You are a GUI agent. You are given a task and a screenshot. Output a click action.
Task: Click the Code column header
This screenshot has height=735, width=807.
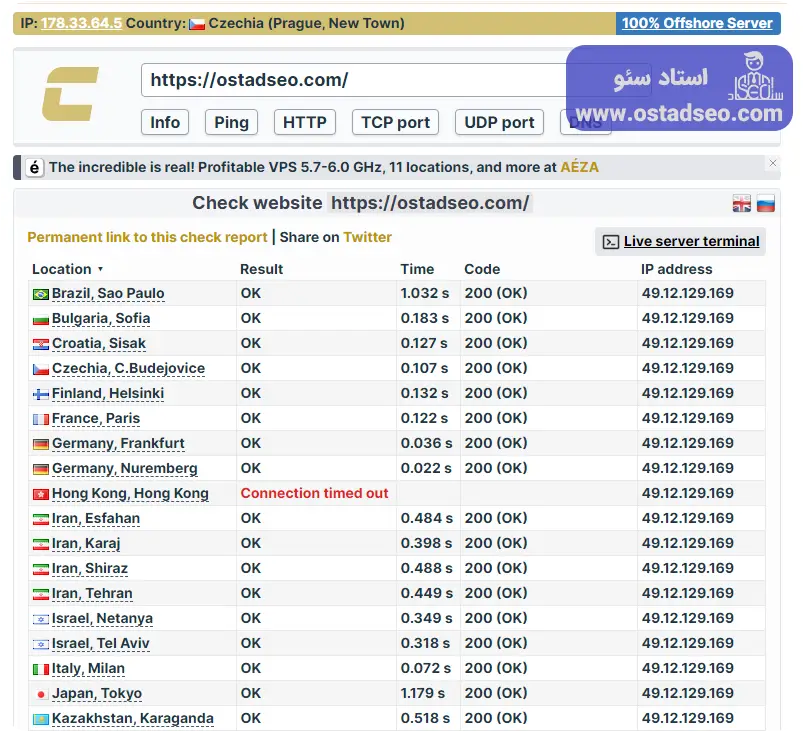point(482,269)
